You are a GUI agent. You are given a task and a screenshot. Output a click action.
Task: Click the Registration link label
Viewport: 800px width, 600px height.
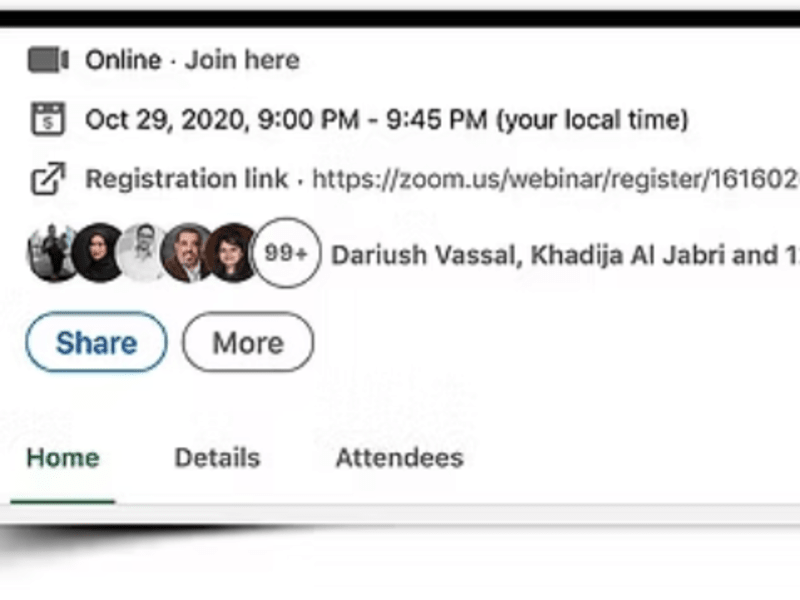pyautogui.click(x=187, y=179)
